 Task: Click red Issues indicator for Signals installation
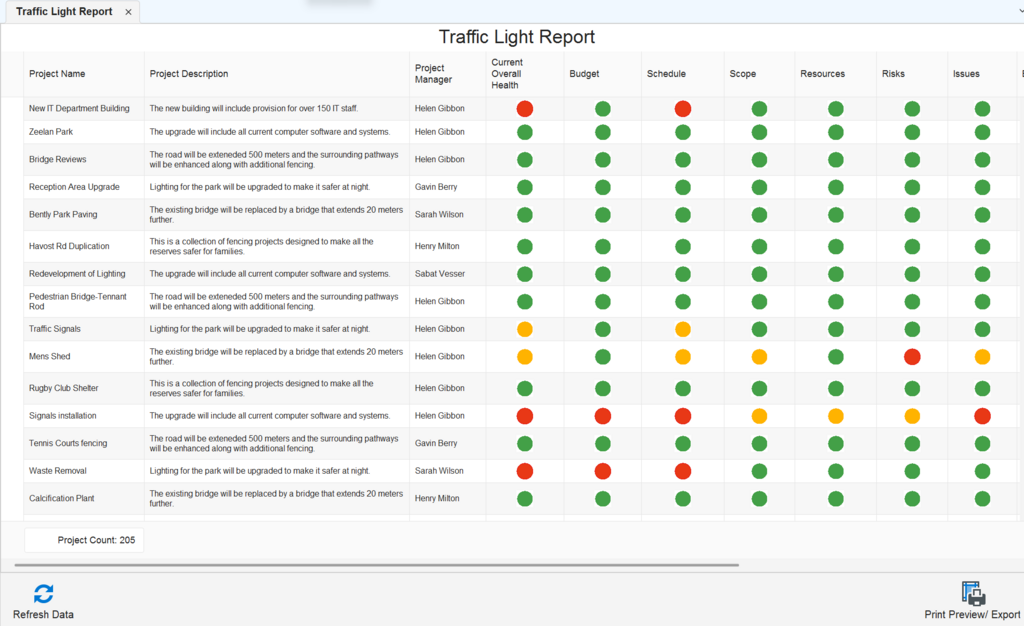[982, 416]
